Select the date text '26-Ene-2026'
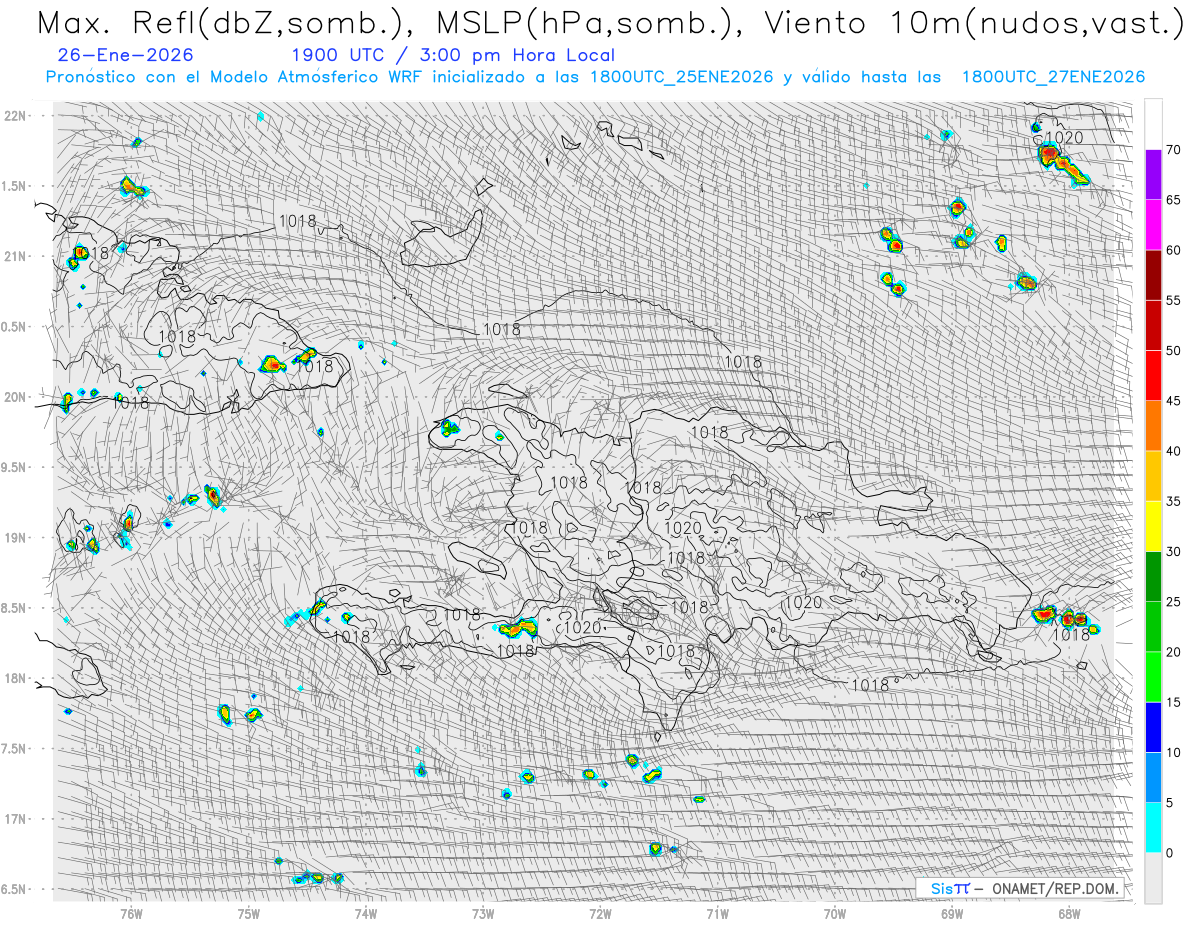The width and height of the screenshot is (1200, 927). coord(126,55)
